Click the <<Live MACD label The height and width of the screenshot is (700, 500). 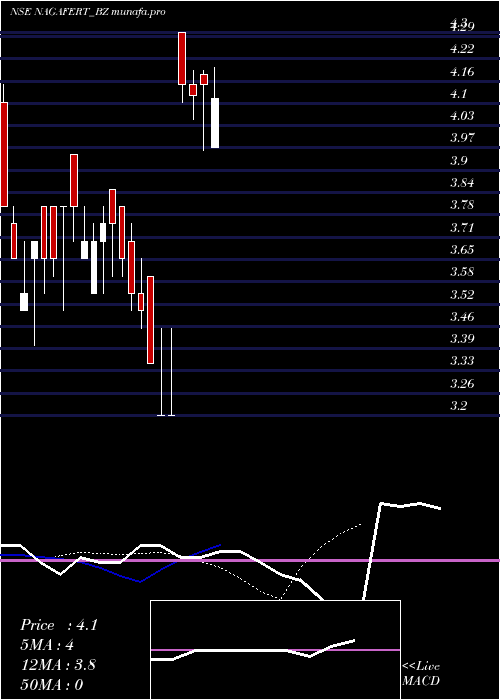(x=421, y=673)
